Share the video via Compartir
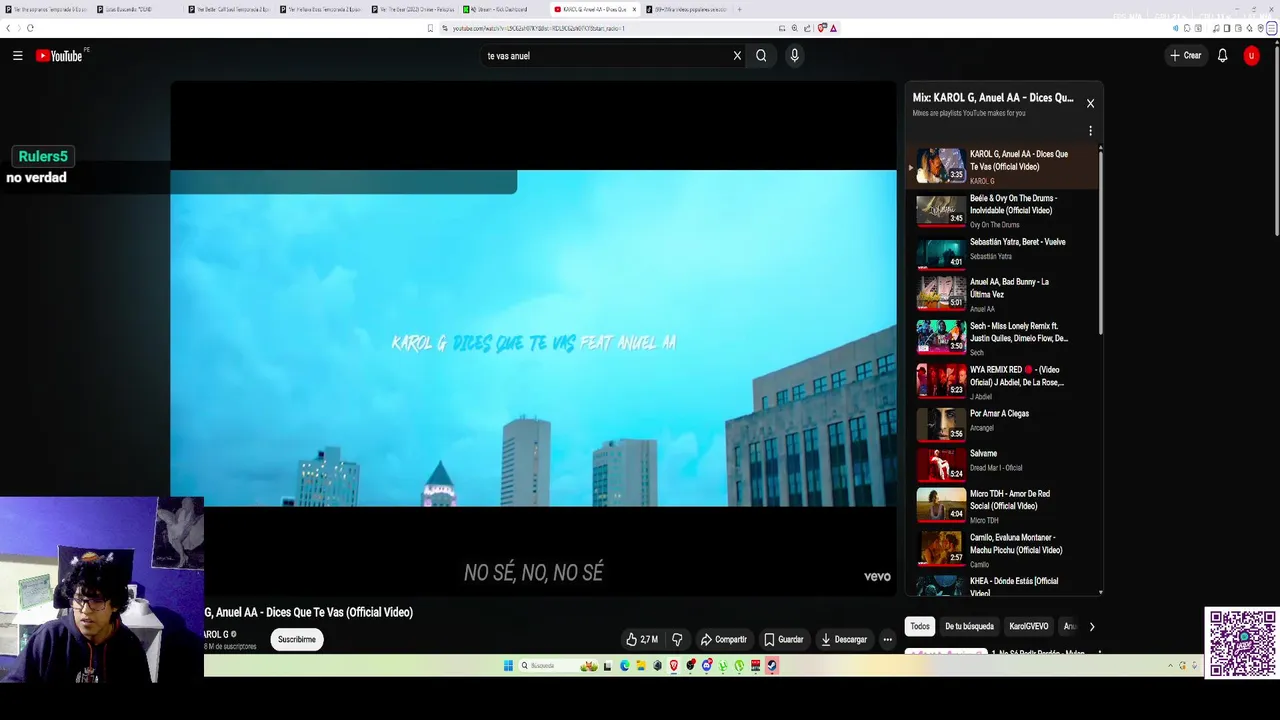Screen dimensions: 1280x720 pos(724,639)
